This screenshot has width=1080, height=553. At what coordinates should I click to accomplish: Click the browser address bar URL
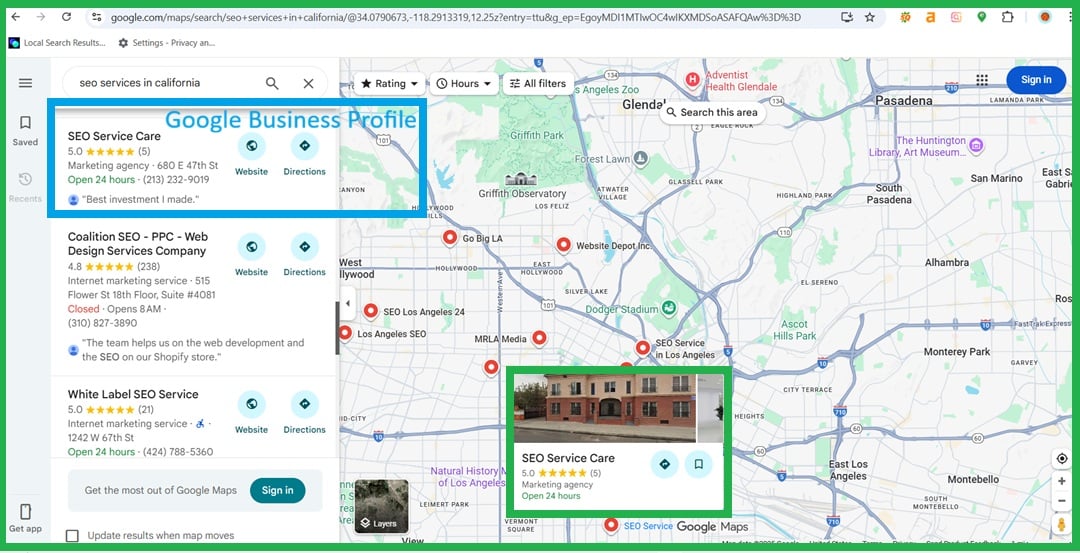click(455, 17)
